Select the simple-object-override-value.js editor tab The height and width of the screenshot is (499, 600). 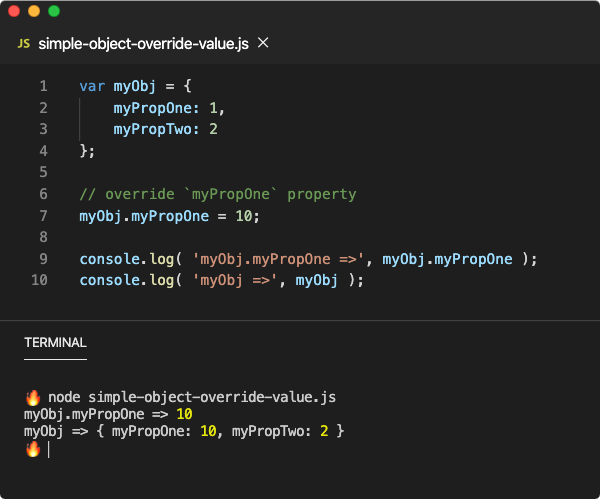click(143, 44)
